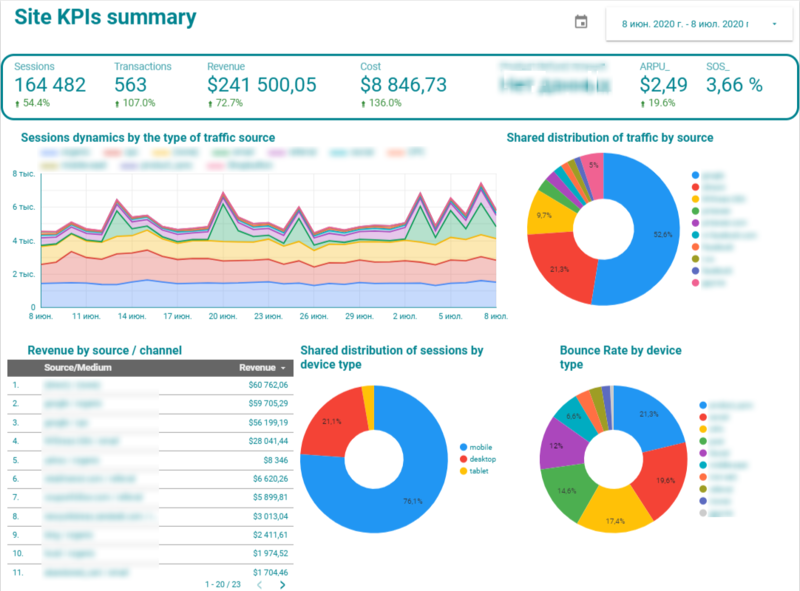Click the green up arrow under Transactions
This screenshot has width=800, height=591.
118,103
